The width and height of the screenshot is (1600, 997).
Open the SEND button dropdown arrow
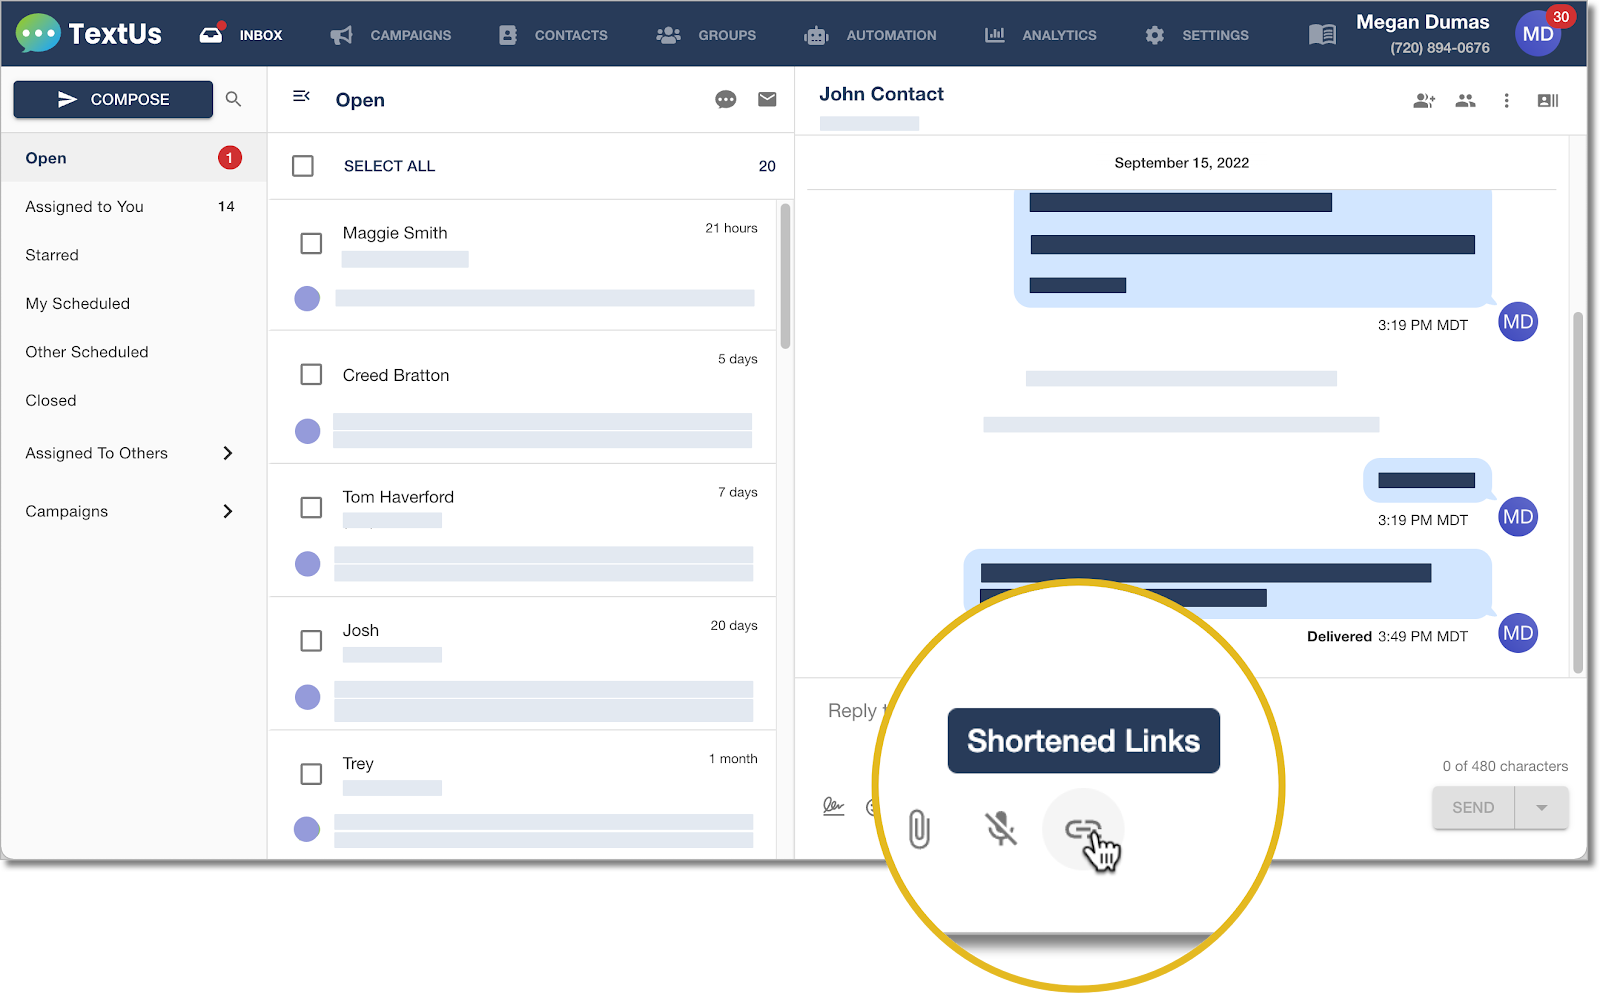(x=1541, y=807)
